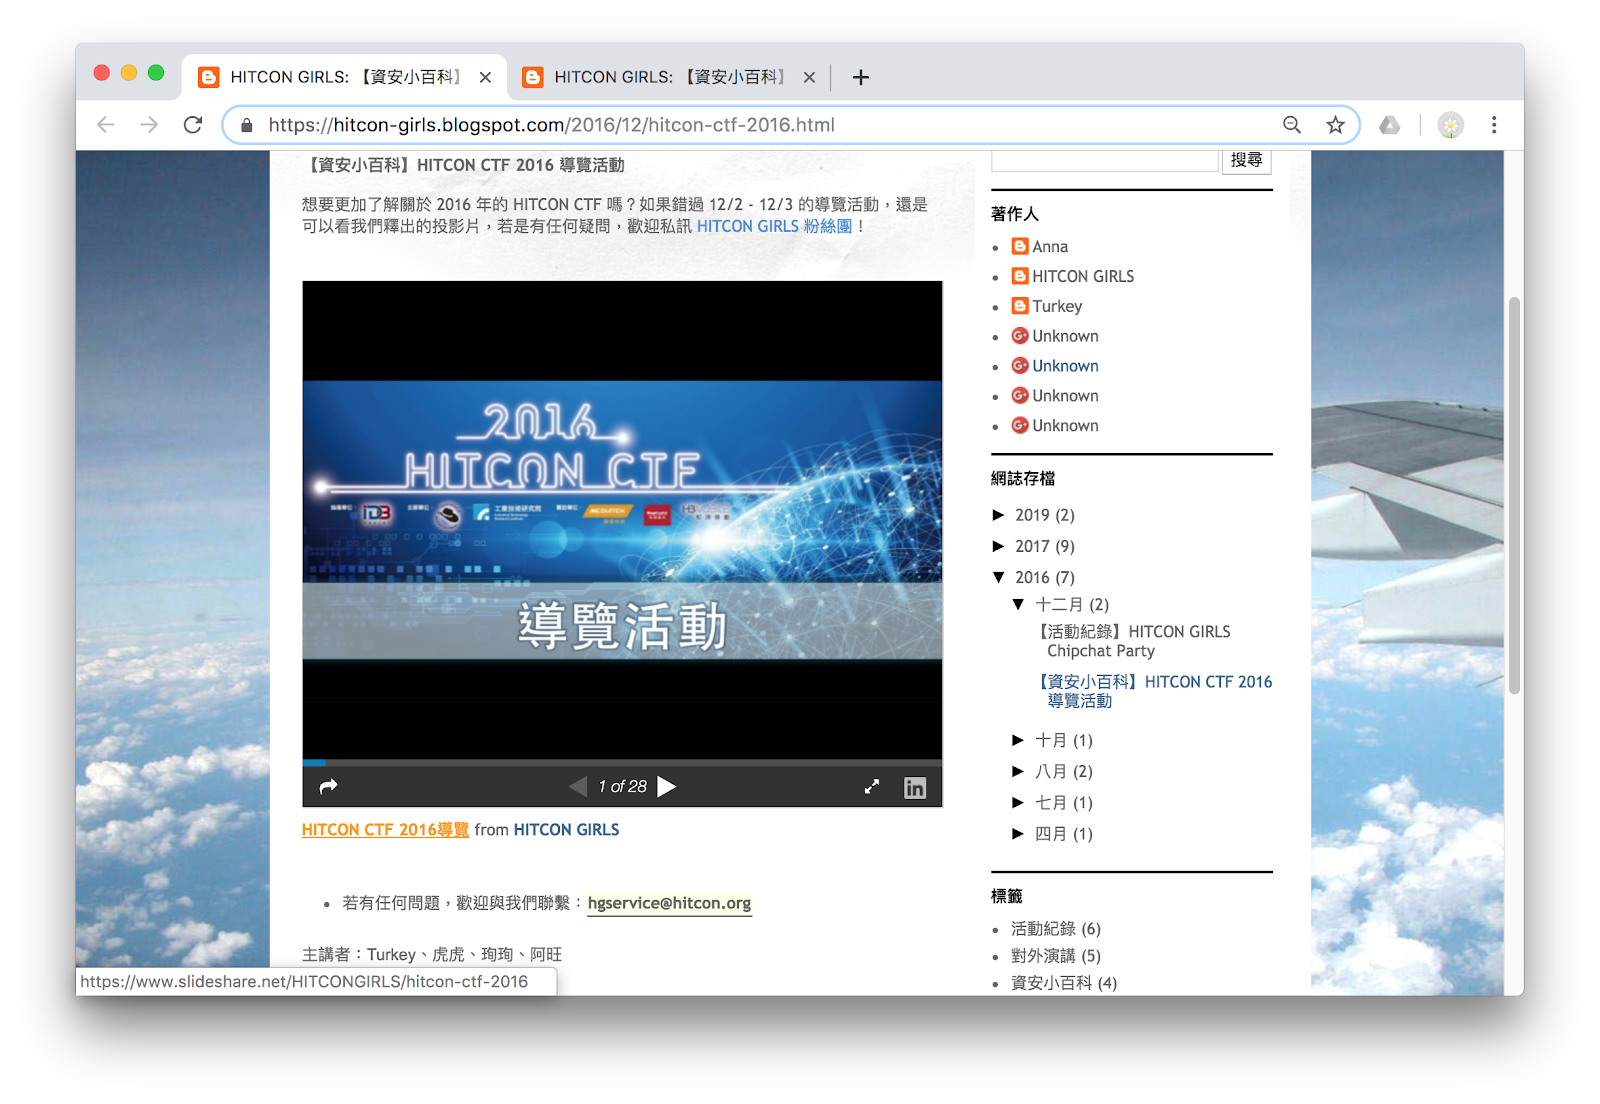Advance to the next slide arrow

point(667,787)
